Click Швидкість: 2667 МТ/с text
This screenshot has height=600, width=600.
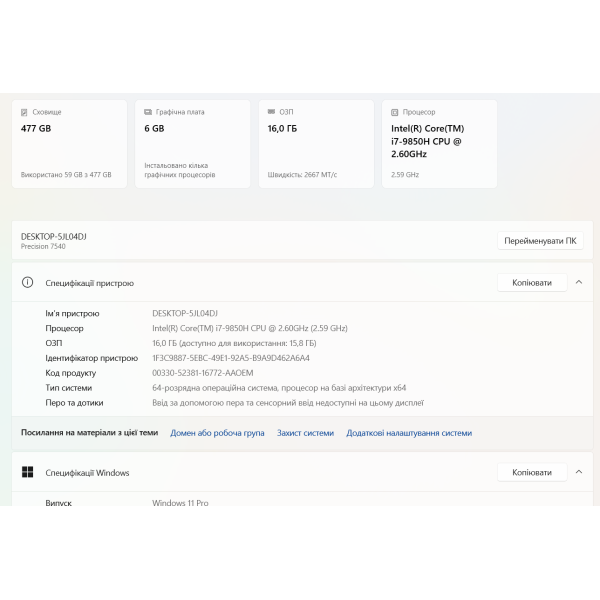tap(302, 175)
